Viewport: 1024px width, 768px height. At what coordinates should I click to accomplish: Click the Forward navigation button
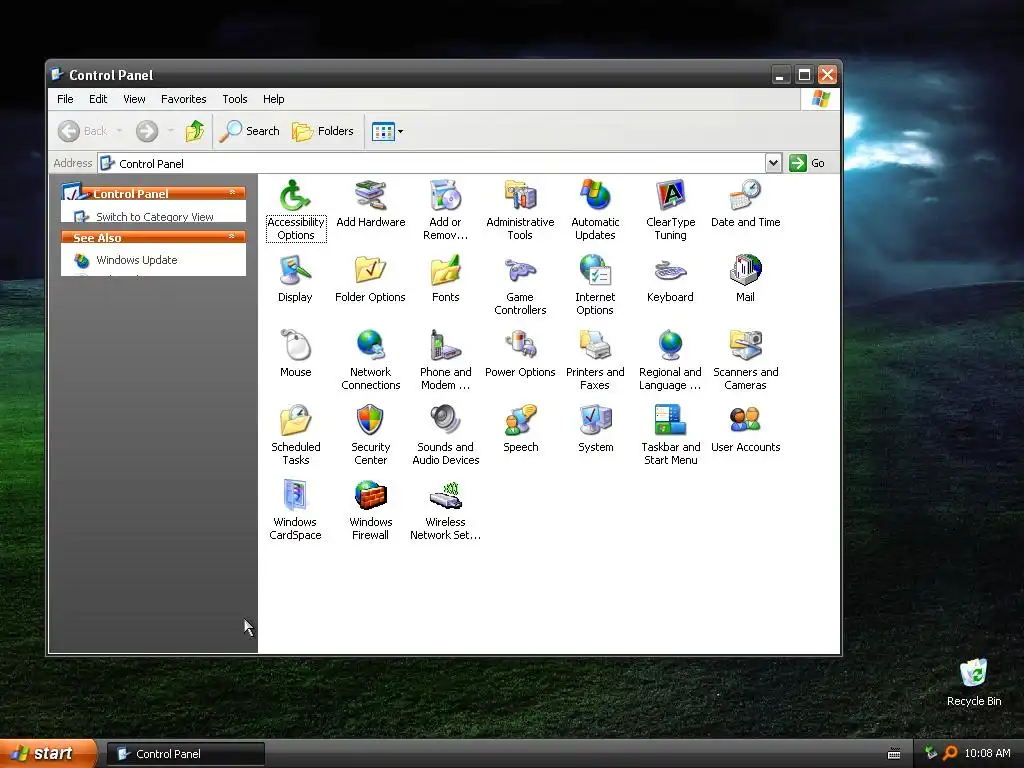pyautogui.click(x=147, y=131)
